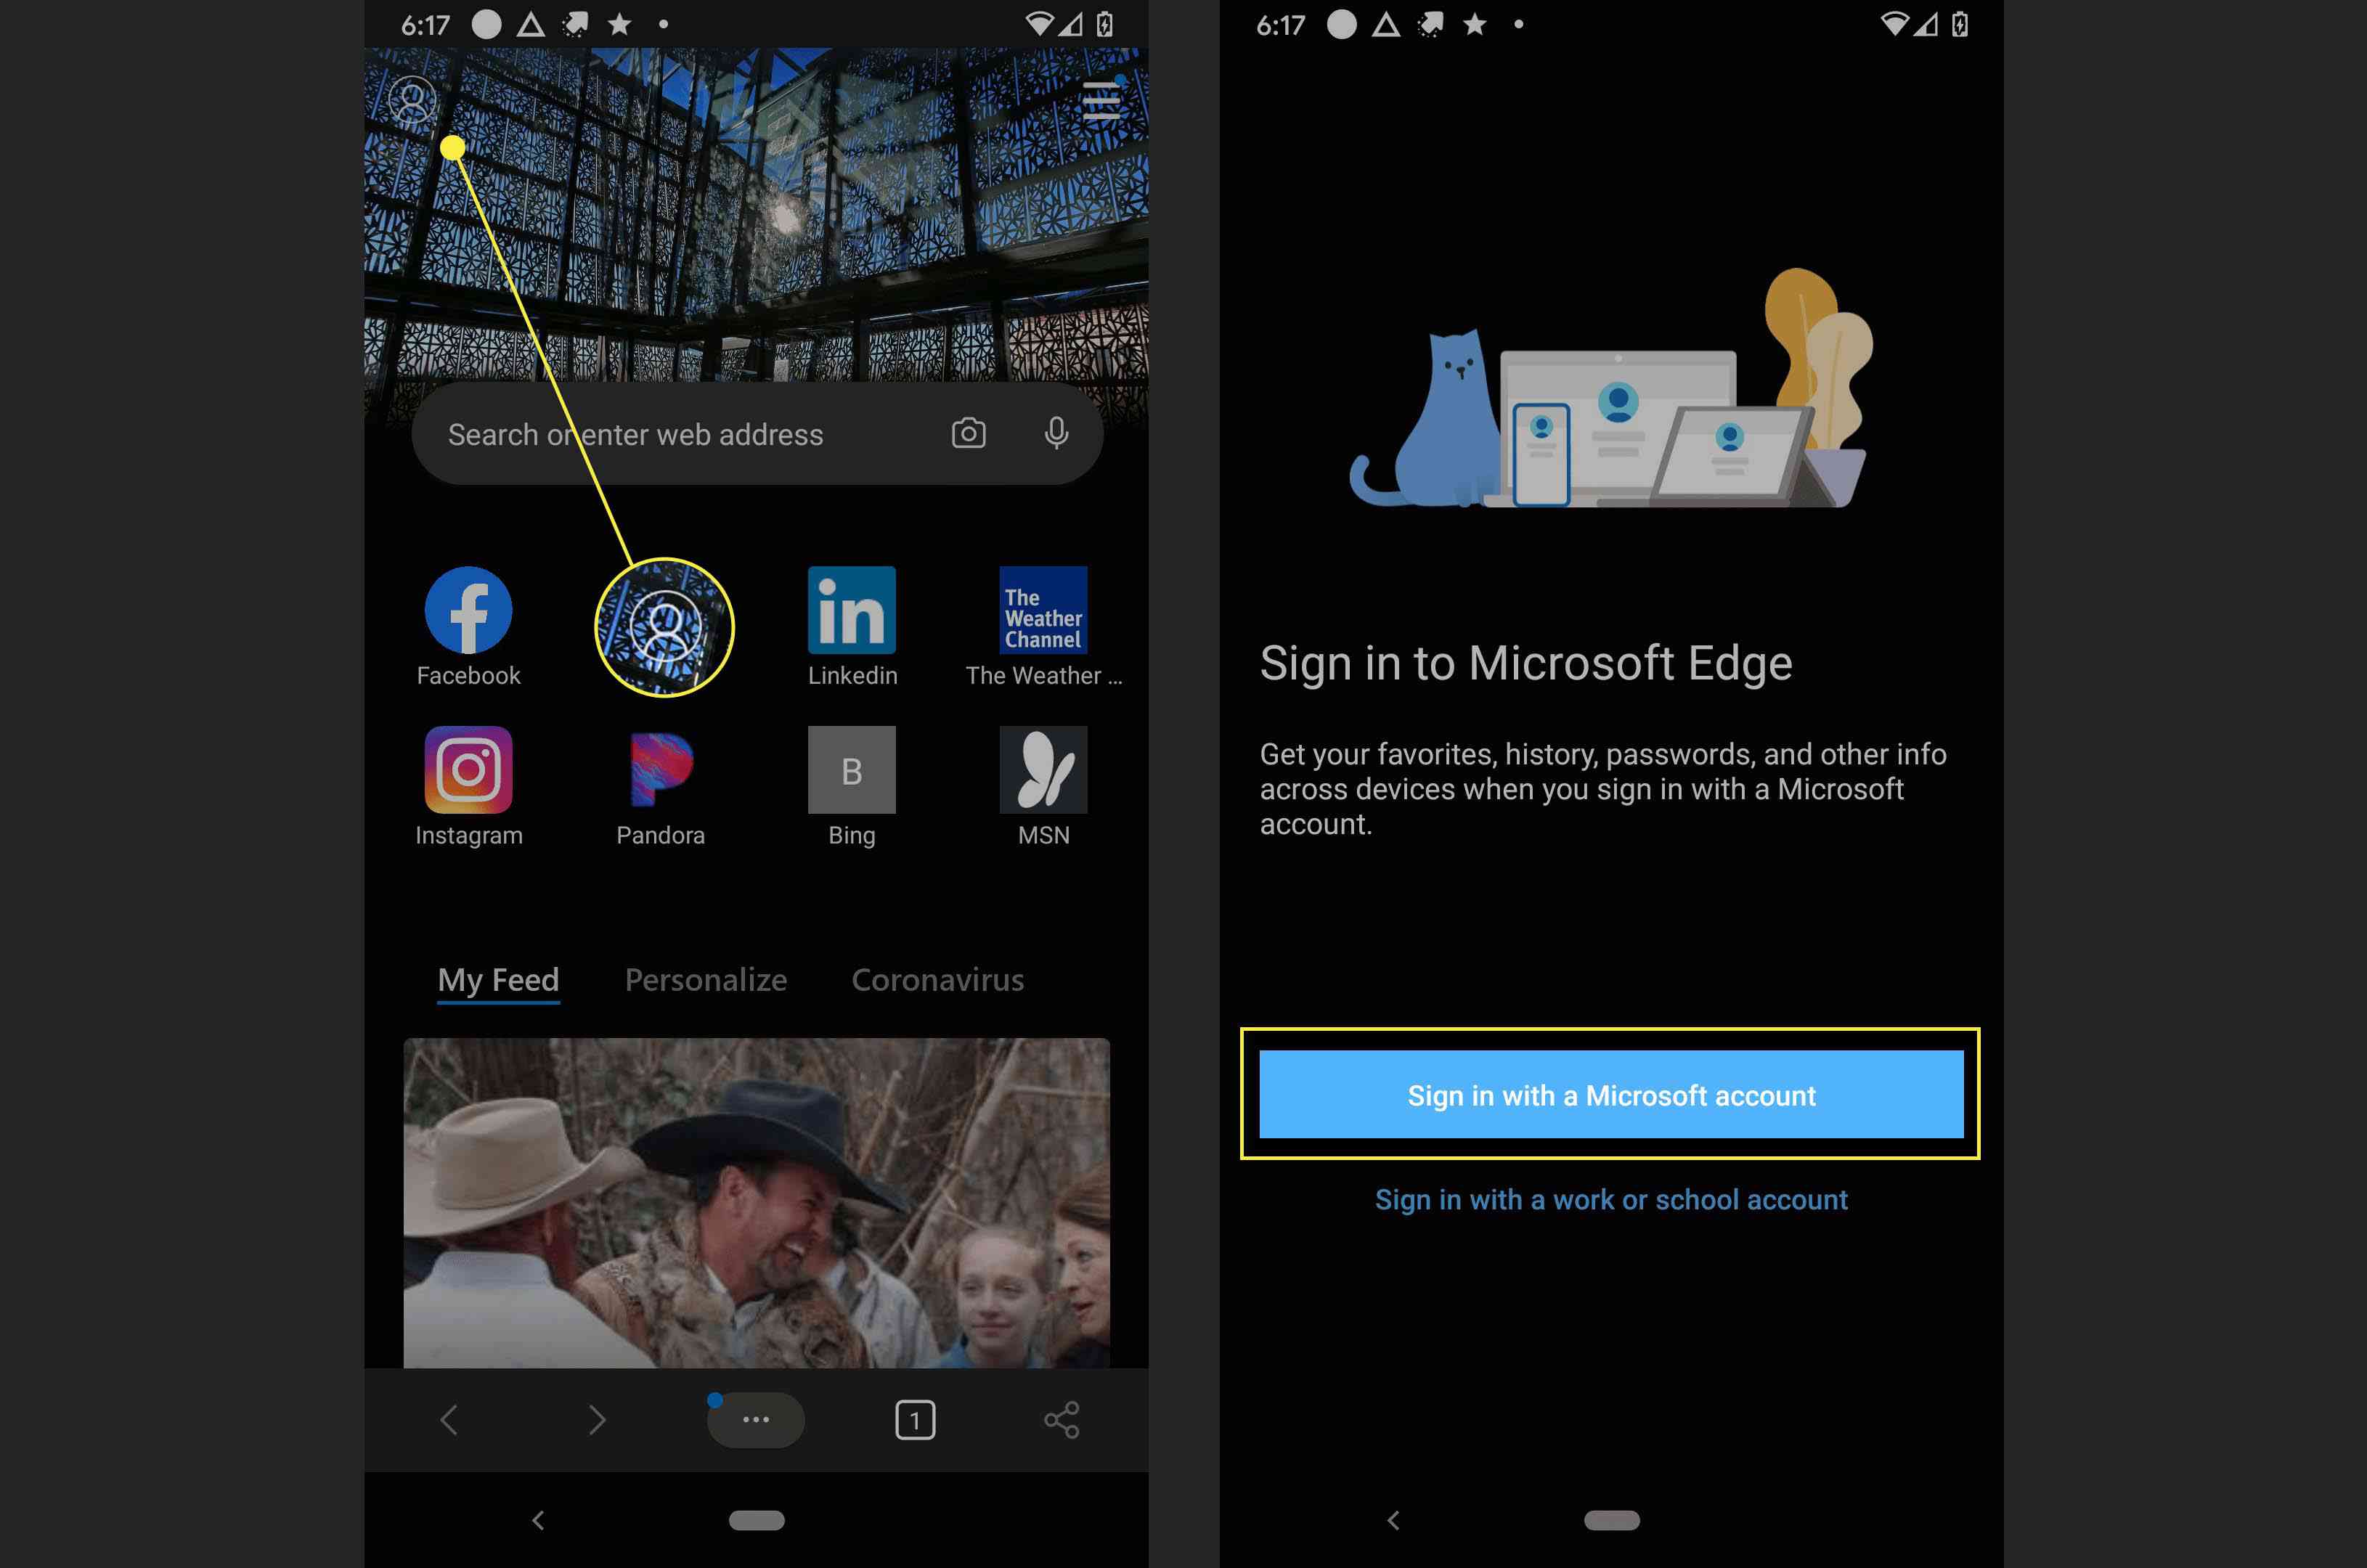Tap the news feed article thumbnail
The width and height of the screenshot is (2367, 1568).
tap(756, 1202)
